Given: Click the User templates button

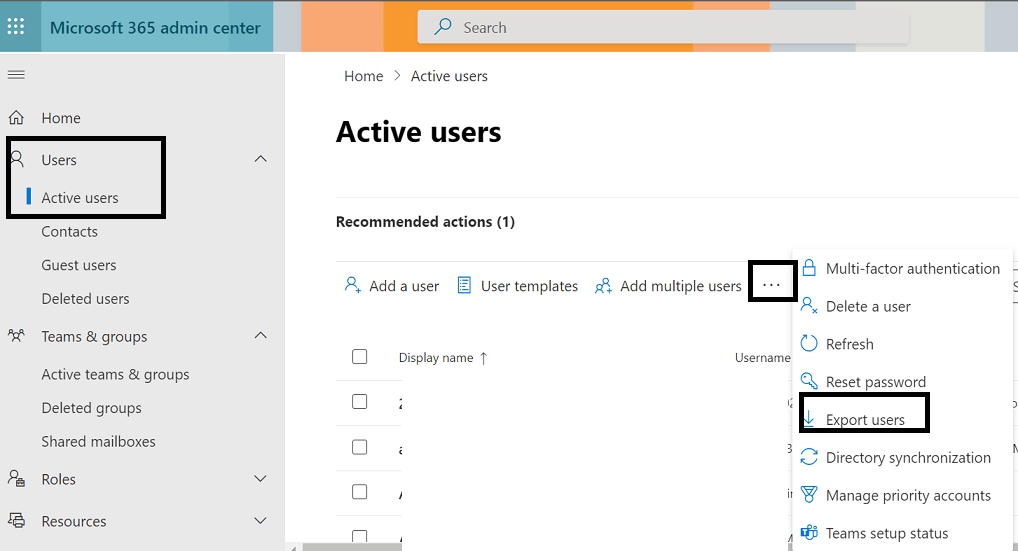Looking at the screenshot, I should pyautogui.click(x=517, y=286).
